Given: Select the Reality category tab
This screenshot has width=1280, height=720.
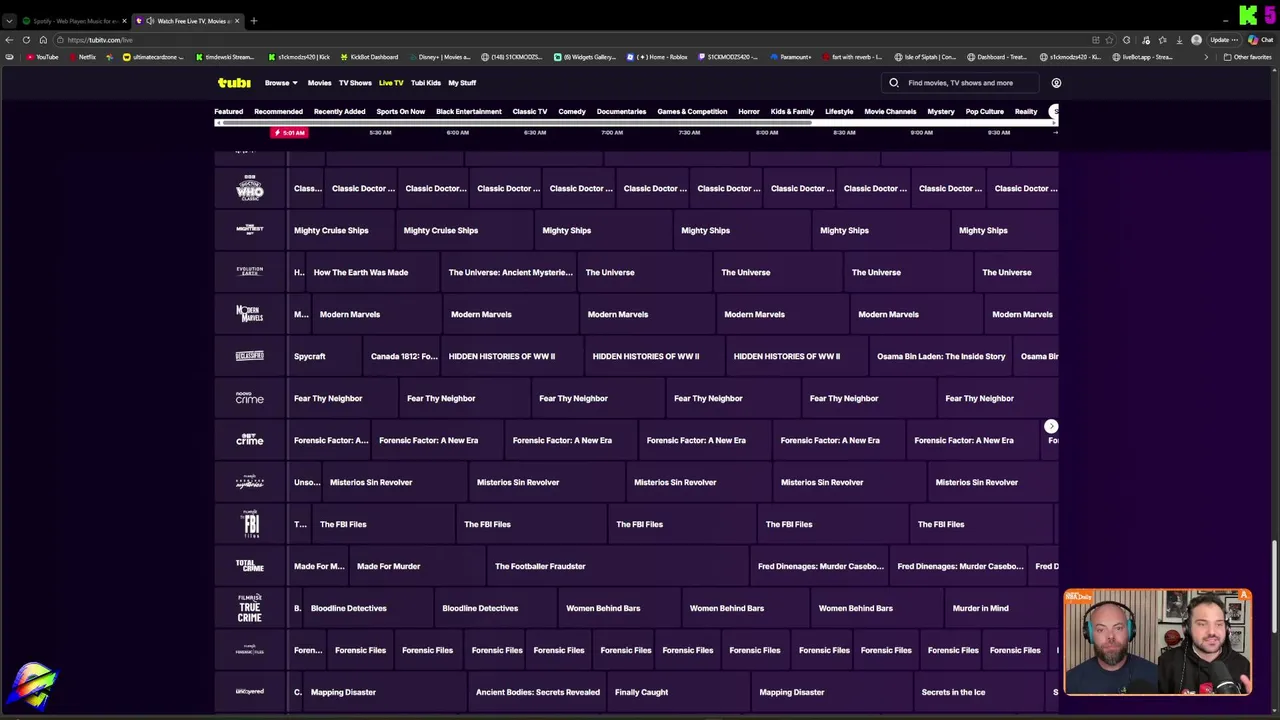Looking at the screenshot, I should pos(1026,112).
